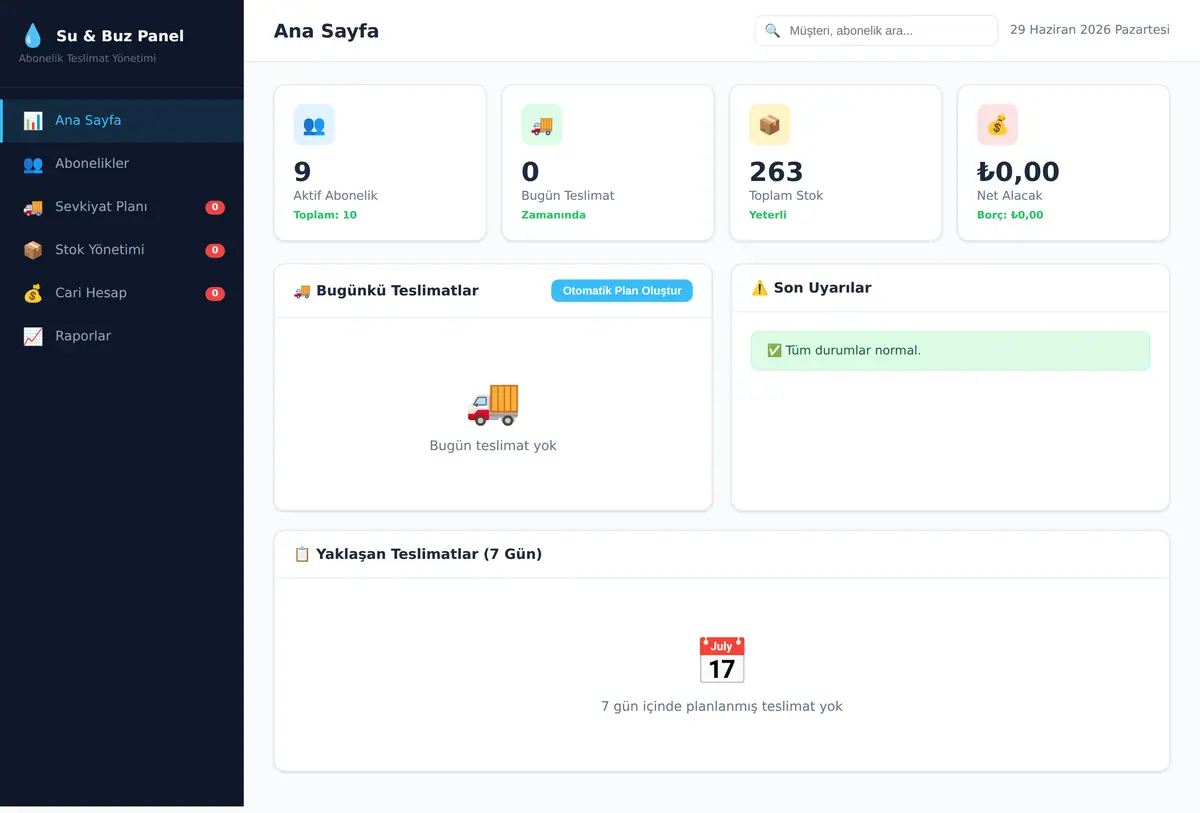Open the Cari Hesap section
Image resolution: width=1200 pixels, height=813 pixels.
pos(122,293)
